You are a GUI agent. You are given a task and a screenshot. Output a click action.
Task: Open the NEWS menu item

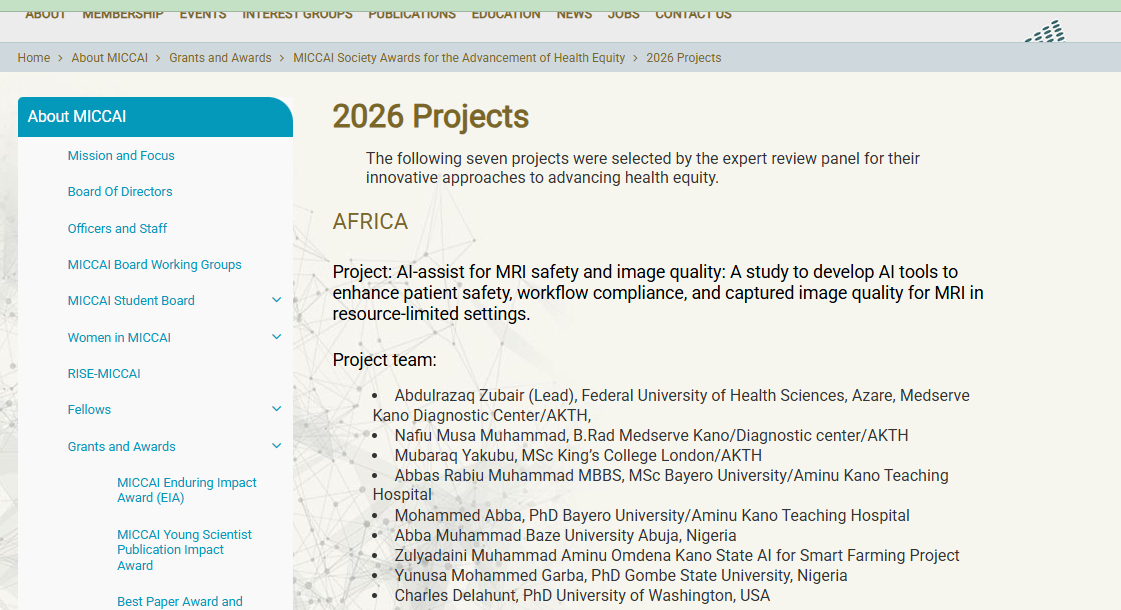coord(574,14)
